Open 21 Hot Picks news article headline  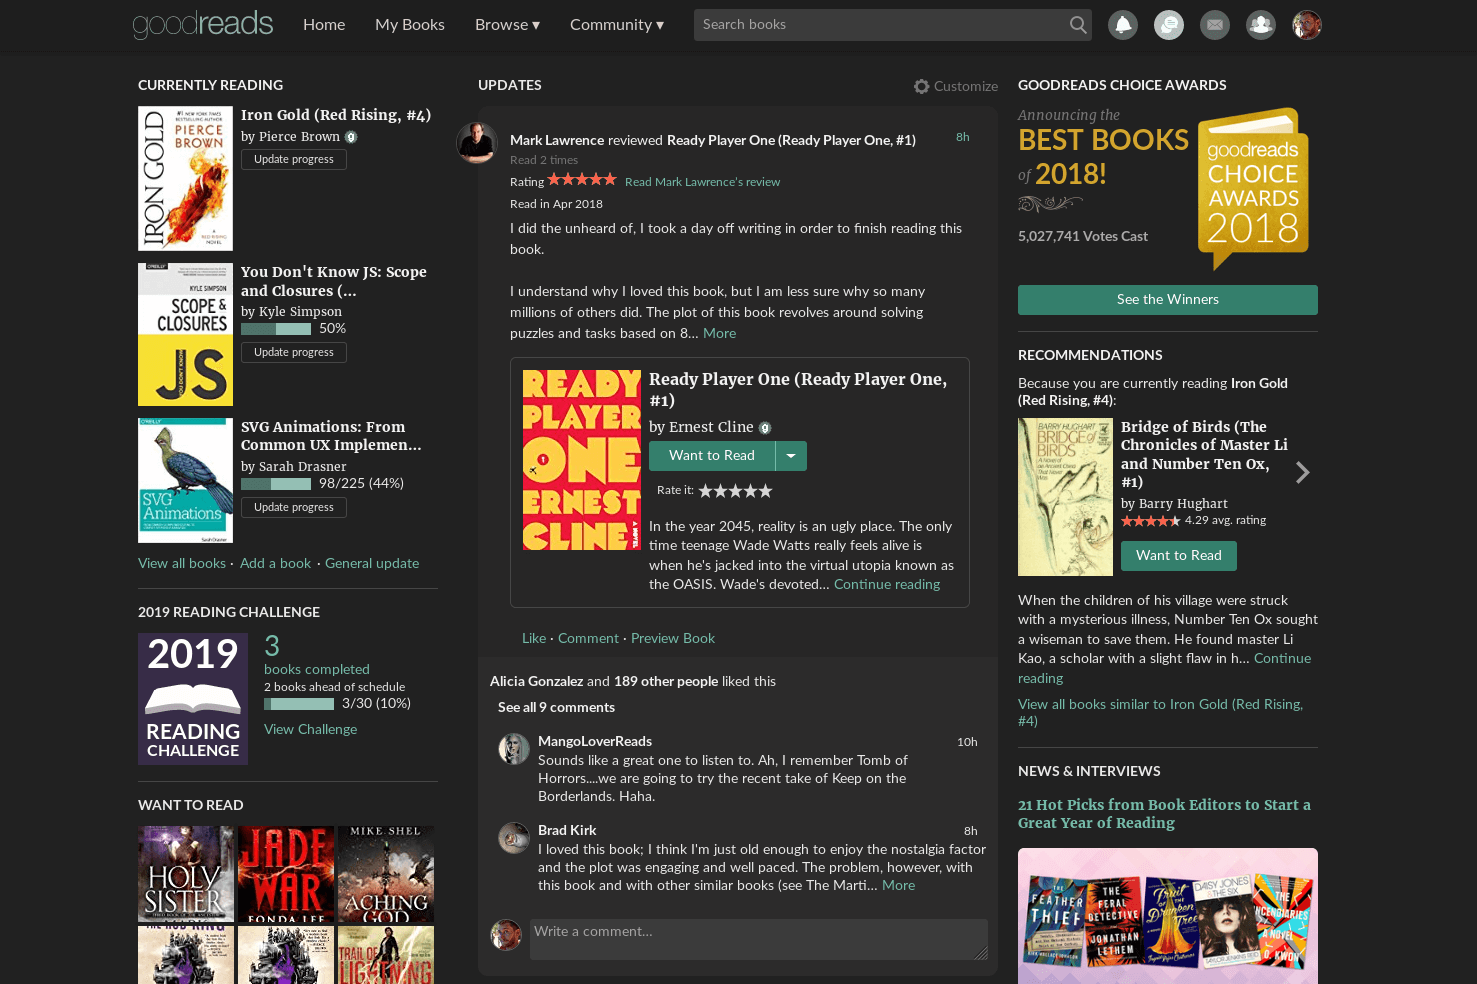pos(1164,814)
